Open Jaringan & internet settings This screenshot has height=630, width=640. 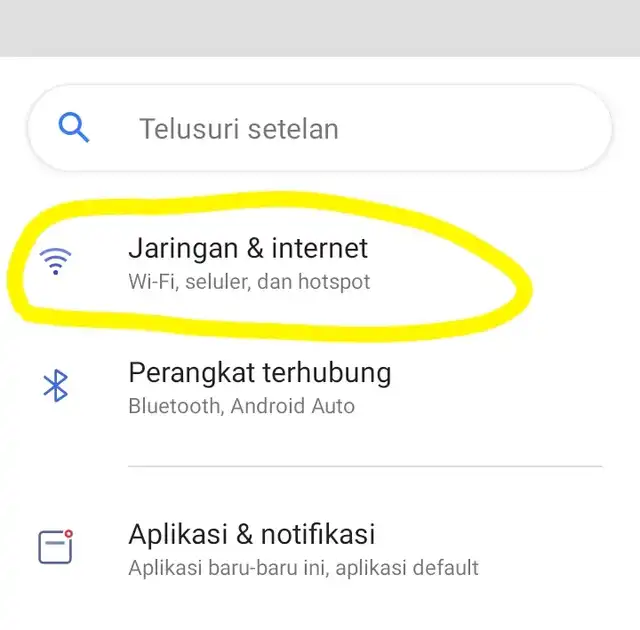(x=320, y=264)
